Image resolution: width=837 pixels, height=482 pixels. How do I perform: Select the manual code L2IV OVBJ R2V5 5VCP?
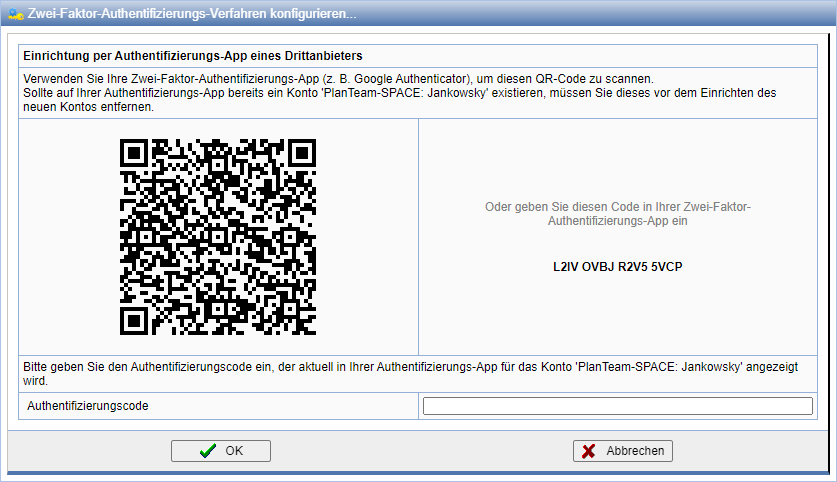coord(617,268)
